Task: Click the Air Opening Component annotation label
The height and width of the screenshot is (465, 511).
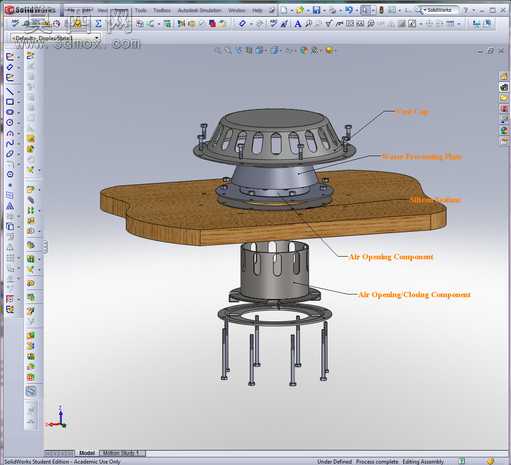Action: pos(391,257)
